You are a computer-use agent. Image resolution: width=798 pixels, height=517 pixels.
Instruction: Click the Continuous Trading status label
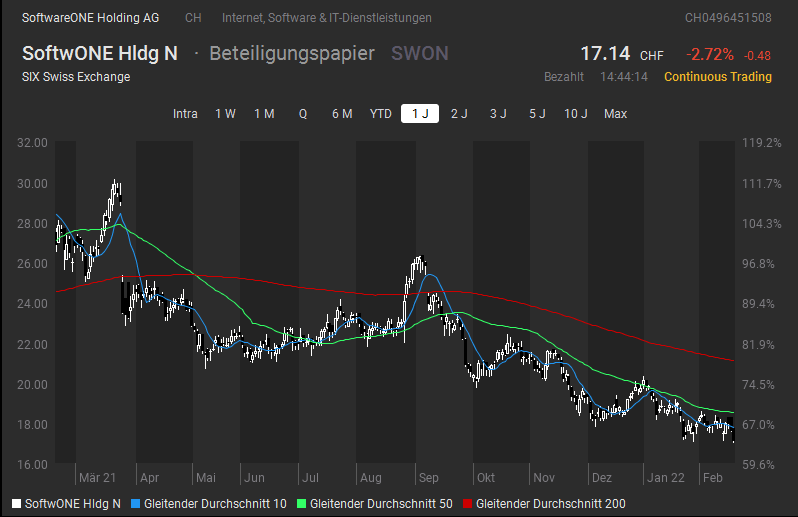pos(717,77)
